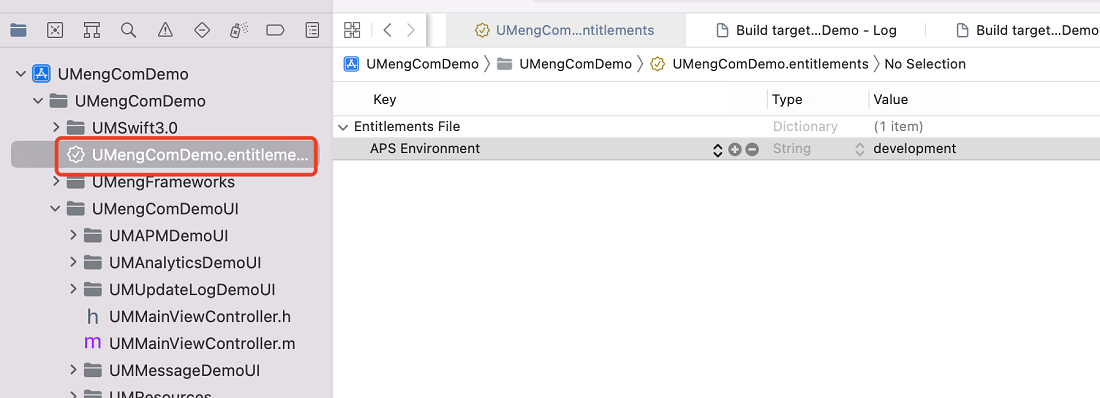This screenshot has height=398, width=1100.
Task: Show the Issue navigator warning icon
Action: pos(165,29)
